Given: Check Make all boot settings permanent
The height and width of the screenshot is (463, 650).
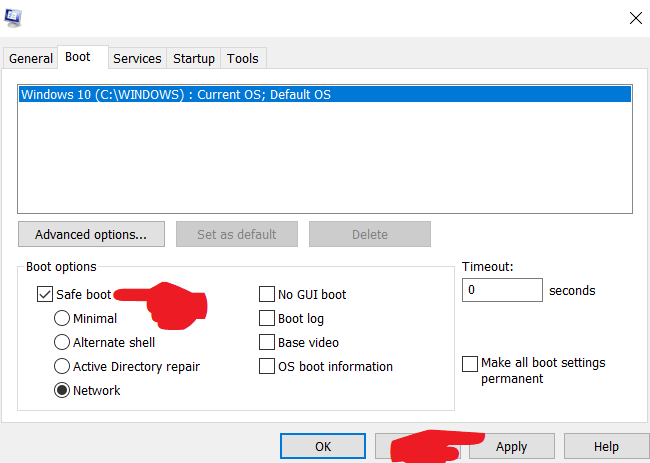Looking at the screenshot, I should [x=470, y=364].
